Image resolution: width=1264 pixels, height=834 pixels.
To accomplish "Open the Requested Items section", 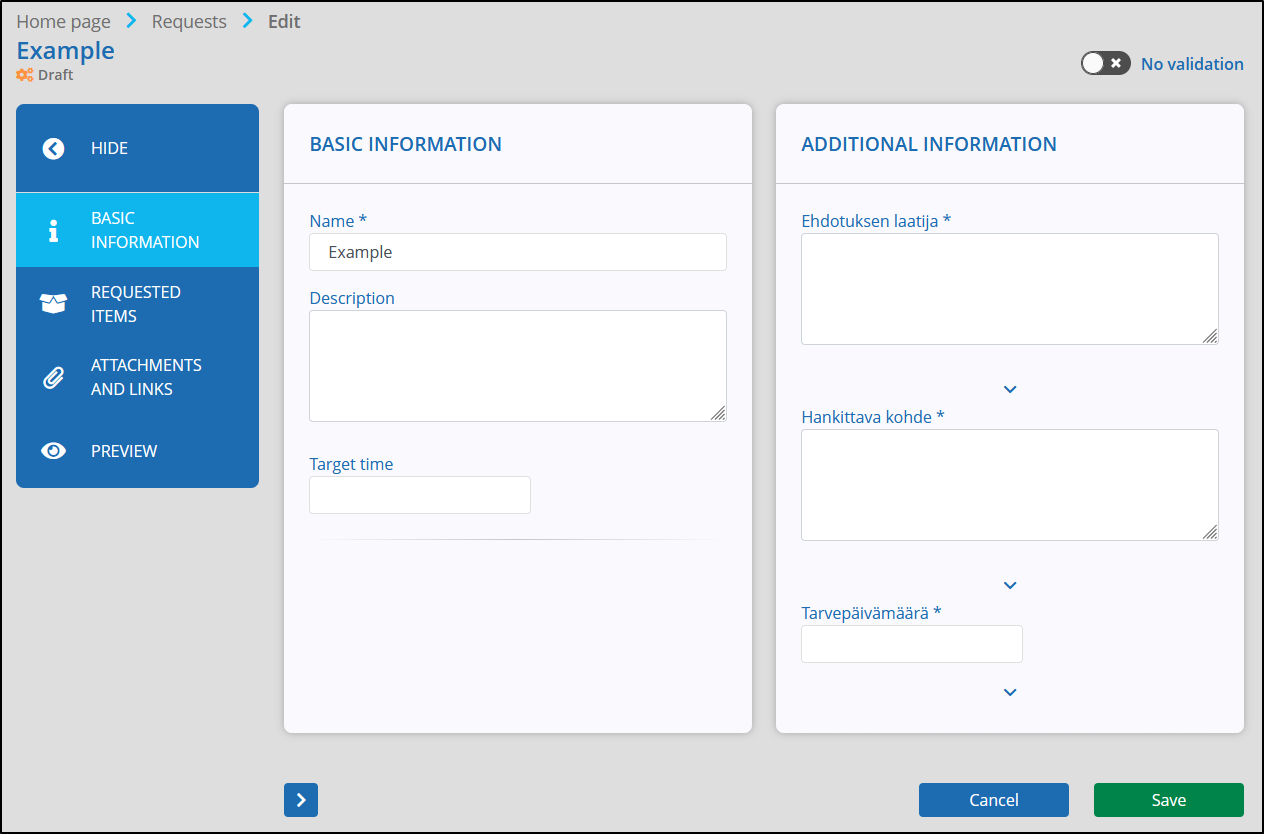I will click(x=137, y=304).
